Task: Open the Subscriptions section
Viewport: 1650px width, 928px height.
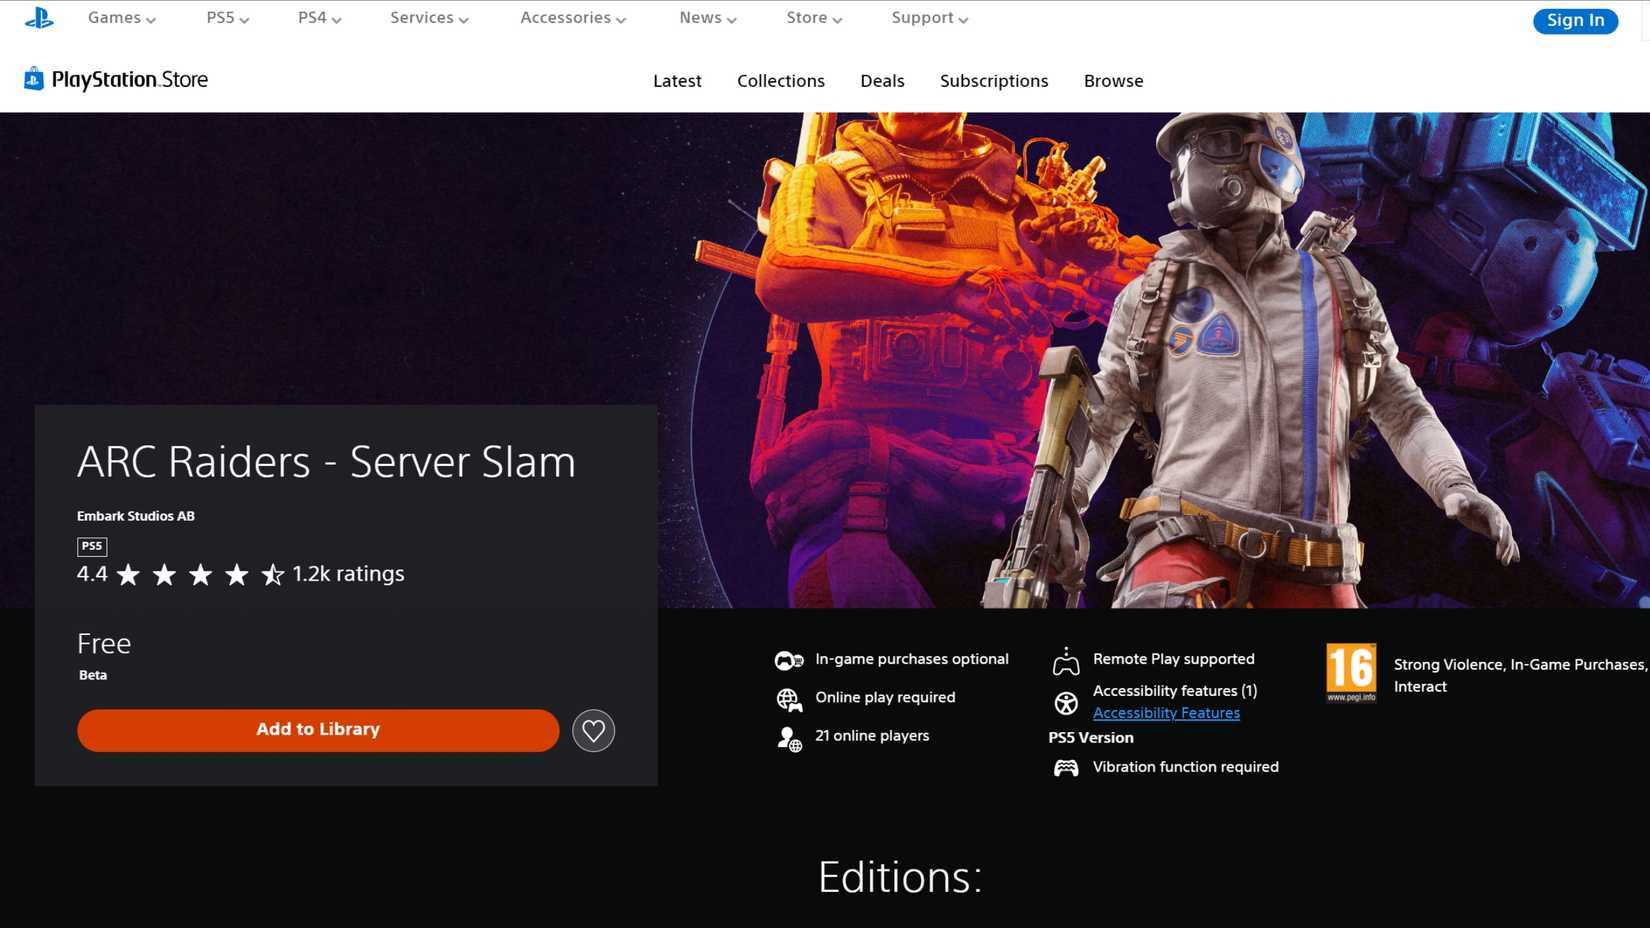Action: coord(993,81)
